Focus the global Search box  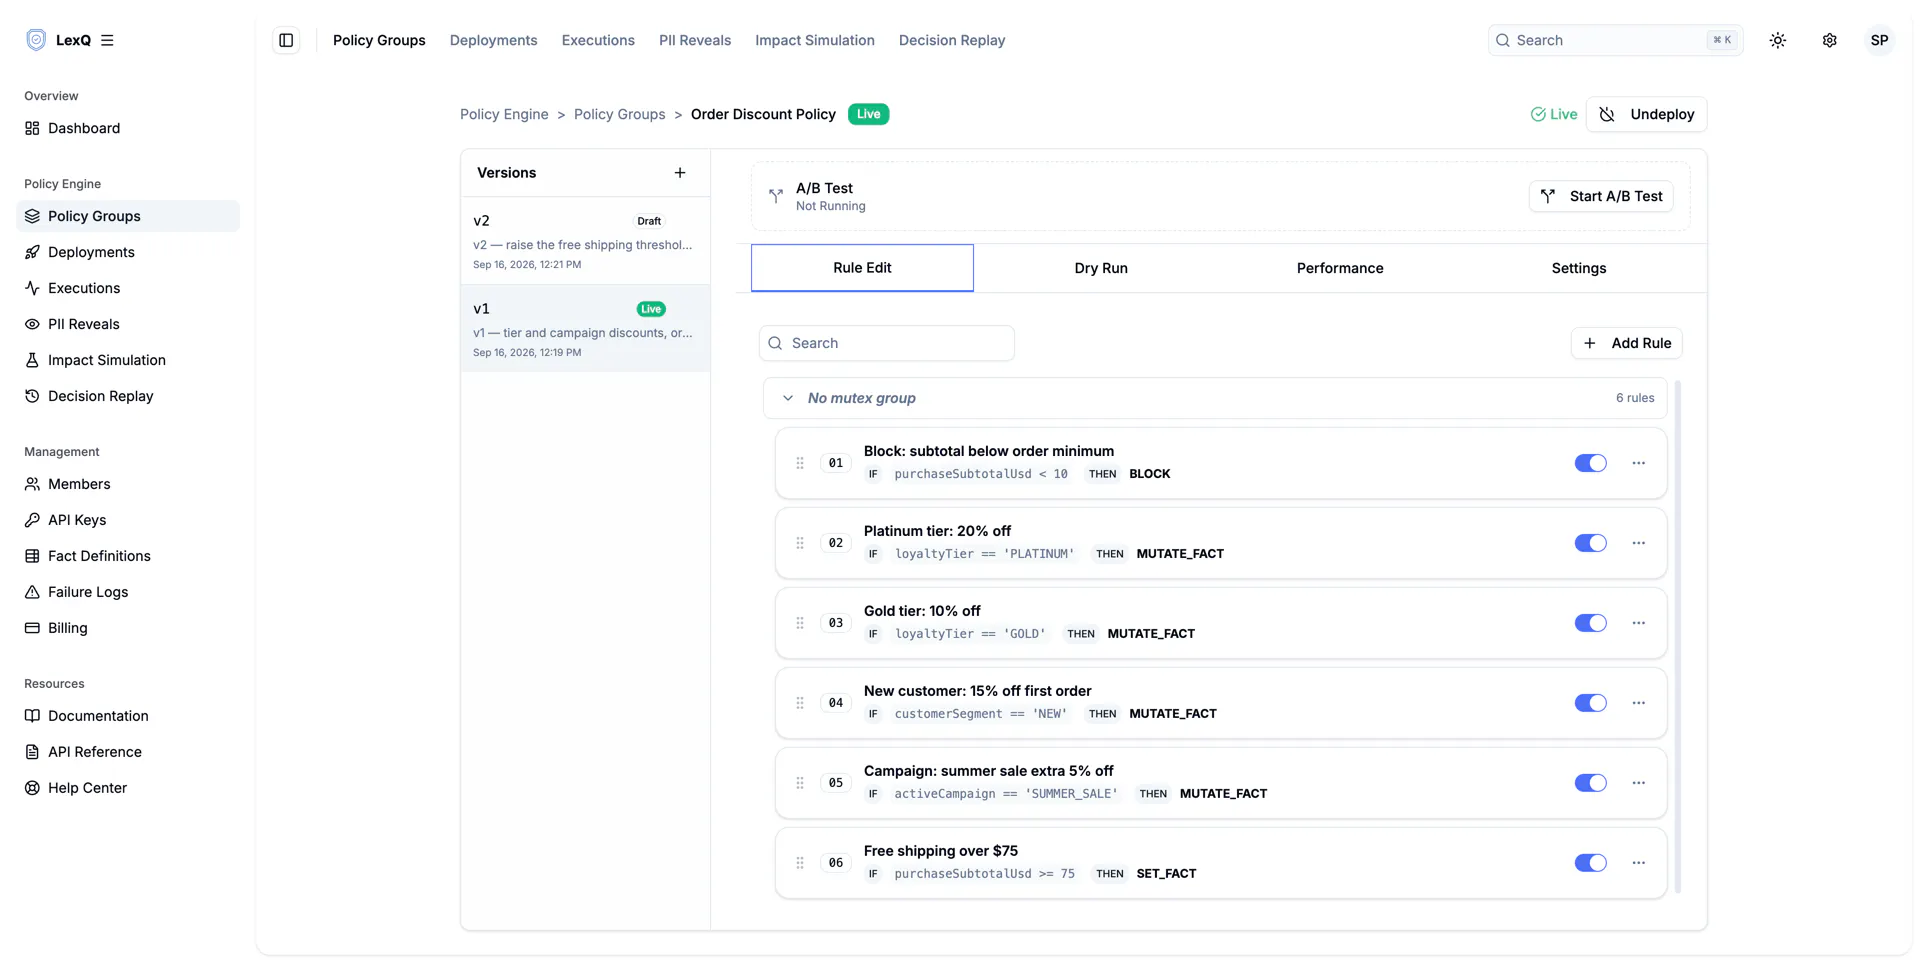pyautogui.click(x=1615, y=40)
